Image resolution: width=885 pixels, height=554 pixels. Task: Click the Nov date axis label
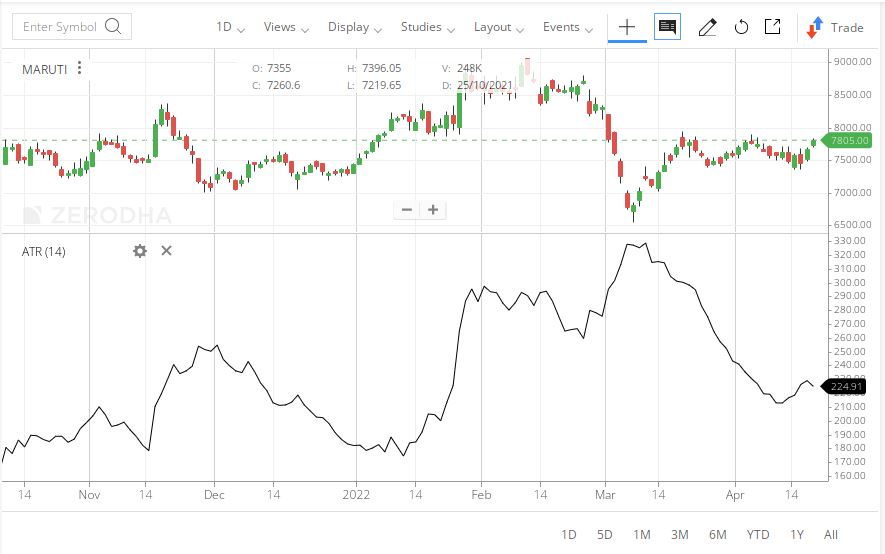(89, 495)
